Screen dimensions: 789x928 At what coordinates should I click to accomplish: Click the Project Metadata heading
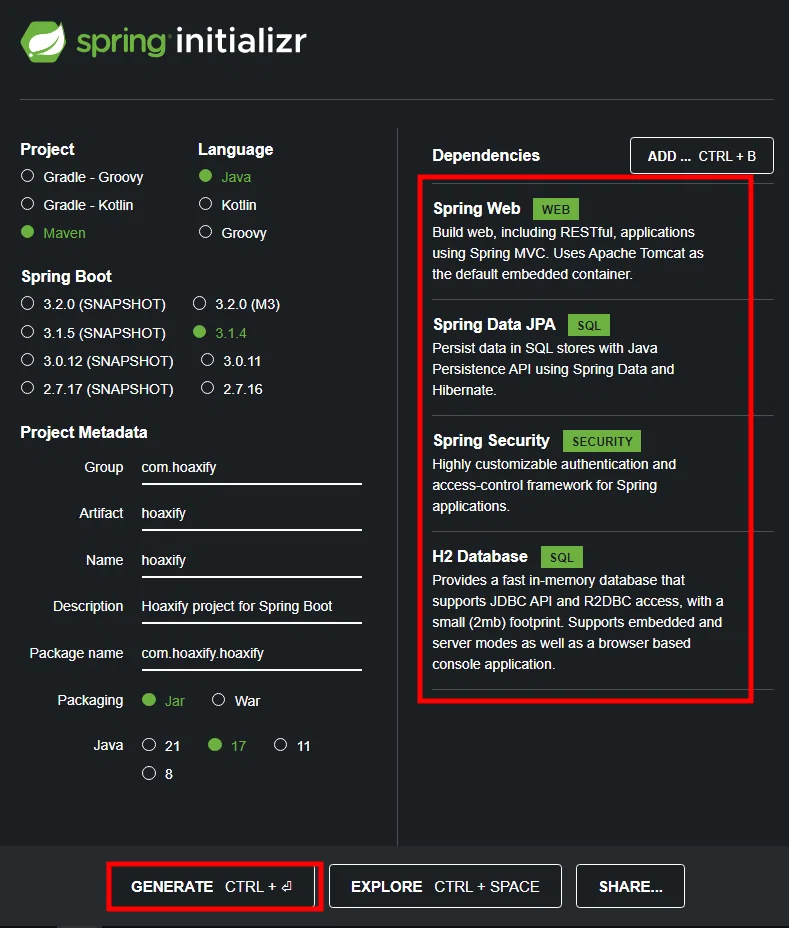coord(83,433)
